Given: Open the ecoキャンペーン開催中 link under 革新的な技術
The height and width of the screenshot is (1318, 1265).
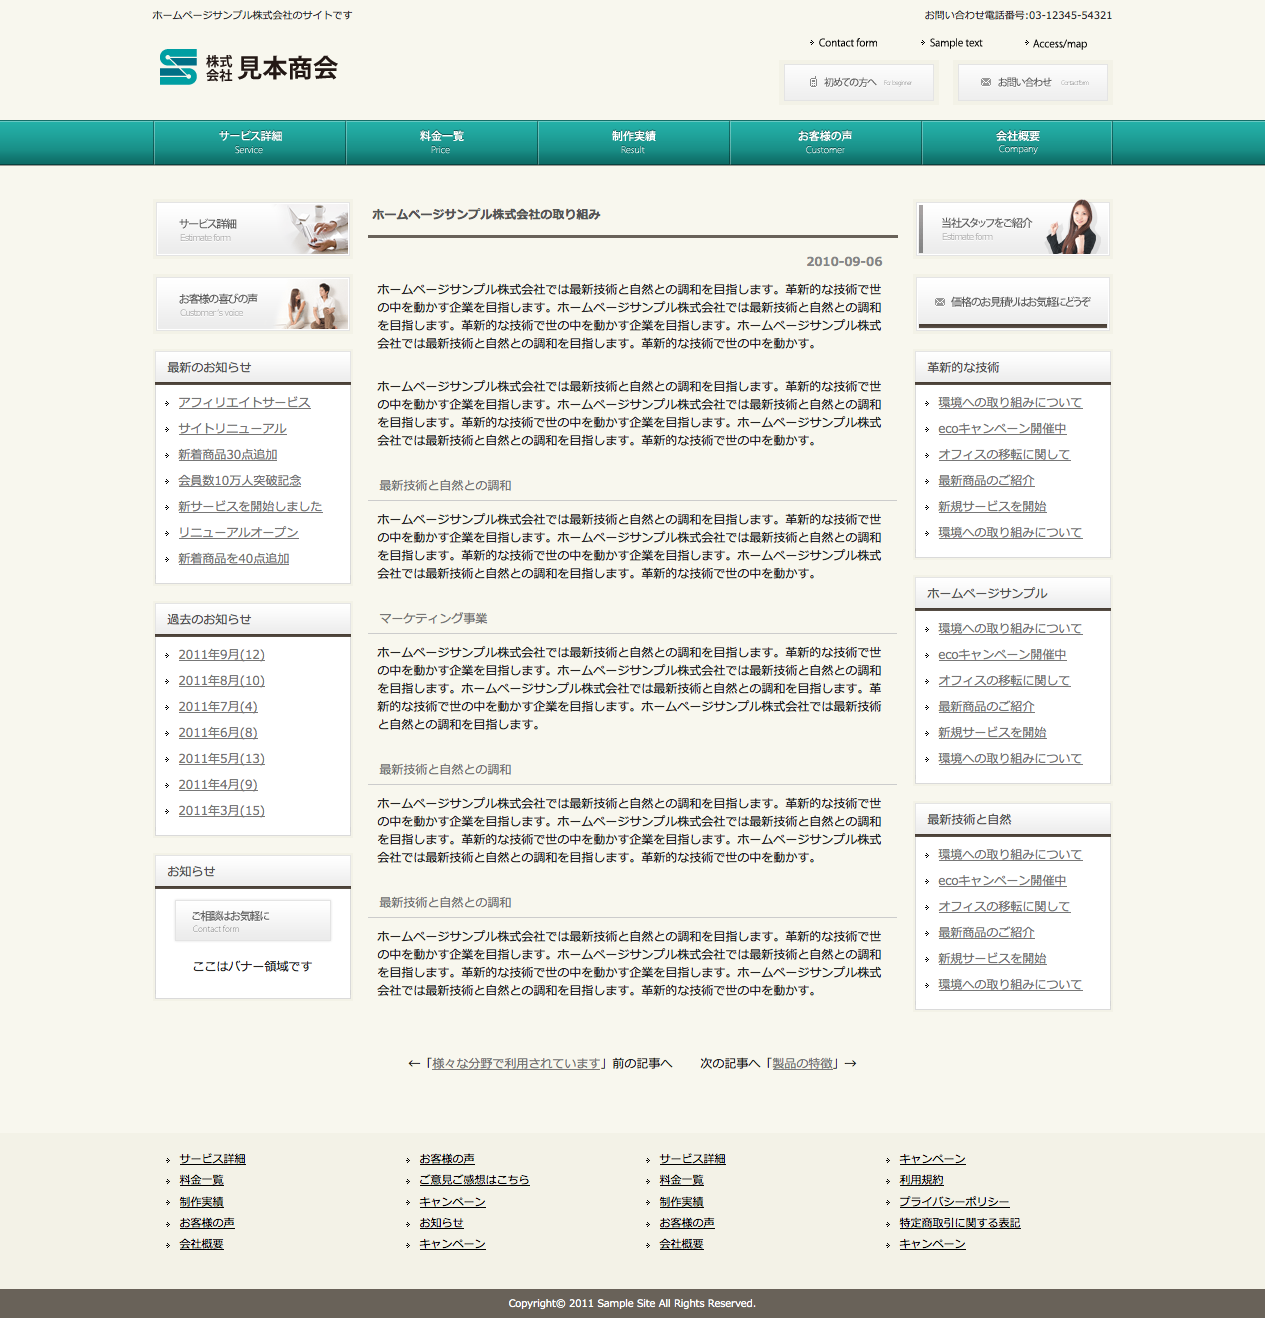Looking at the screenshot, I should tap(1001, 428).
